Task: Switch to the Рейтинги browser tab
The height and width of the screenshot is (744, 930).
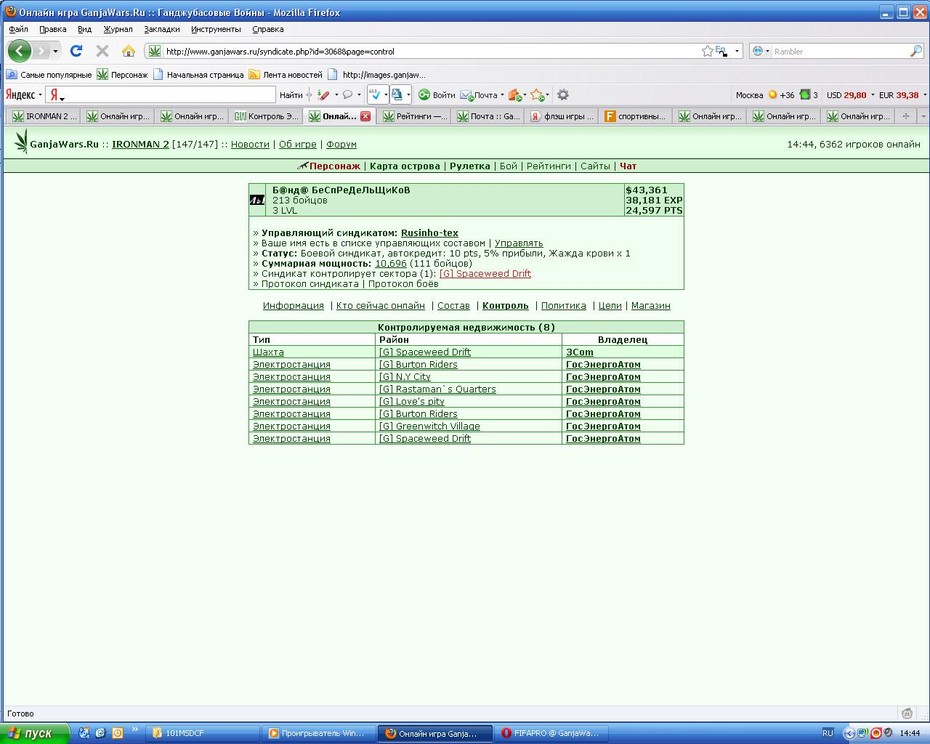Action: (x=415, y=116)
